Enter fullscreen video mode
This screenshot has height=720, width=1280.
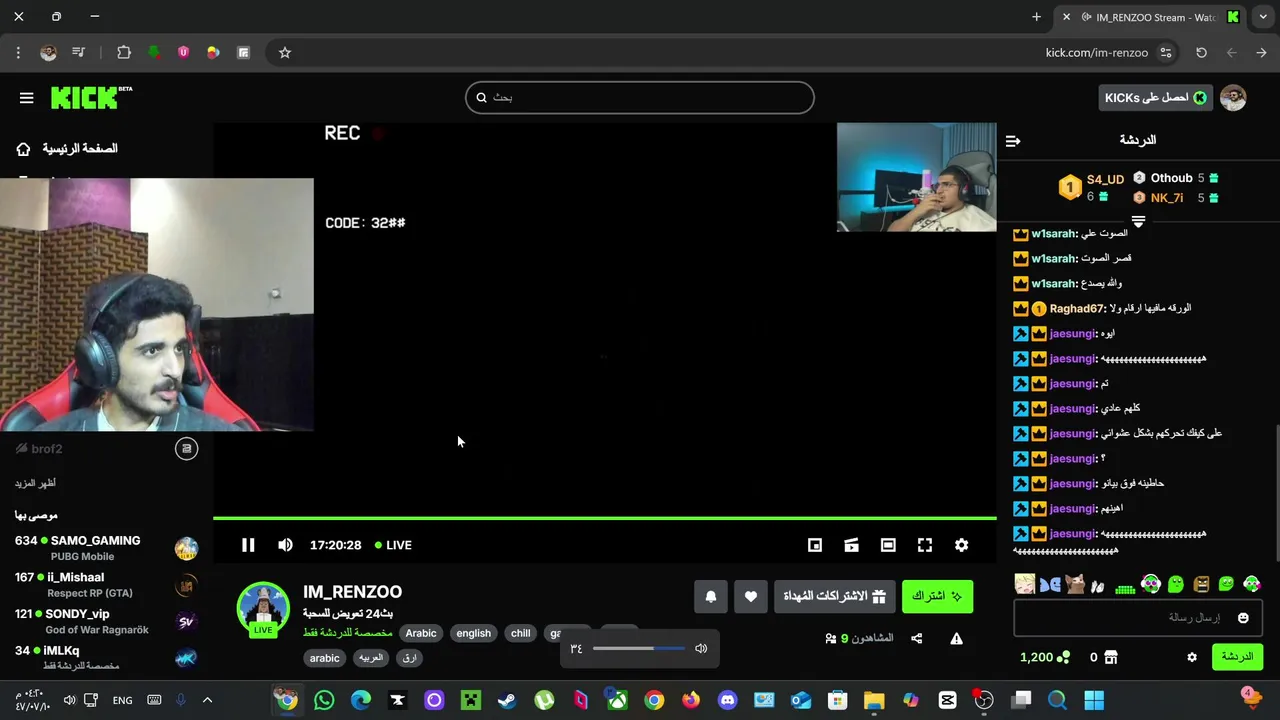pyautogui.click(x=925, y=545)
